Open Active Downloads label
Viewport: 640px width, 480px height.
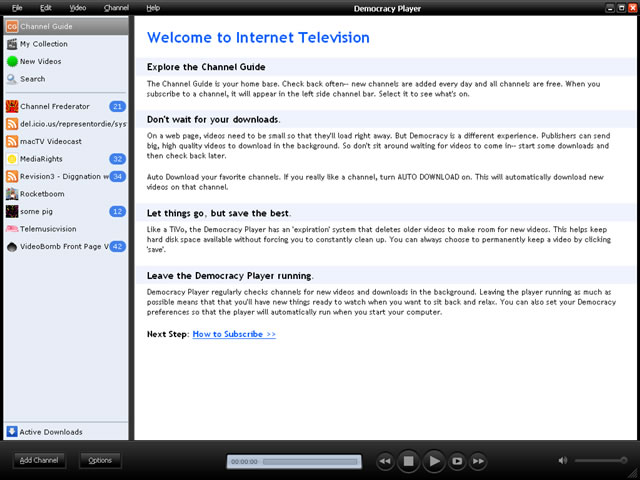pos(51,432)
